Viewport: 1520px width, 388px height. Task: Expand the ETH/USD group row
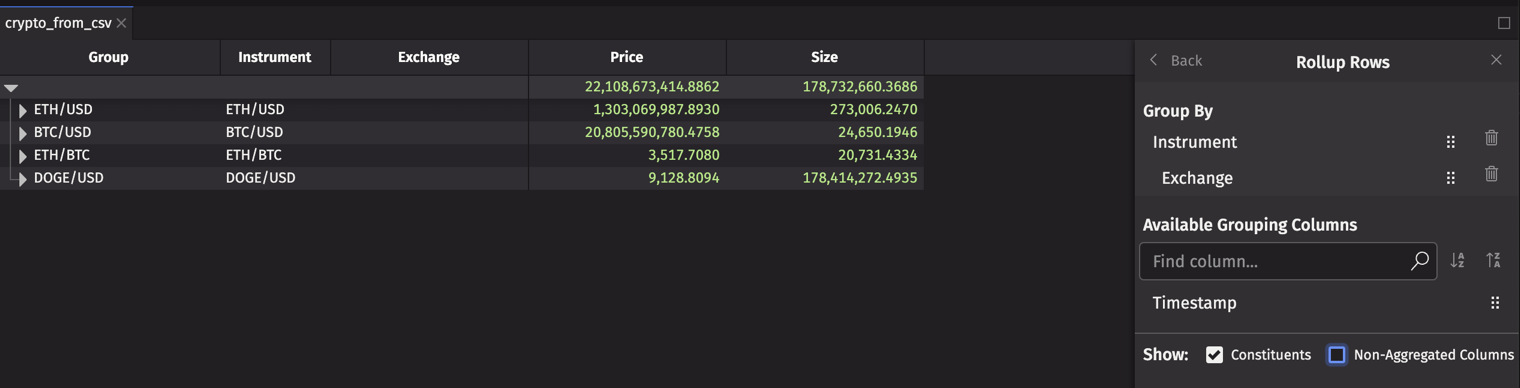point(23,111)
